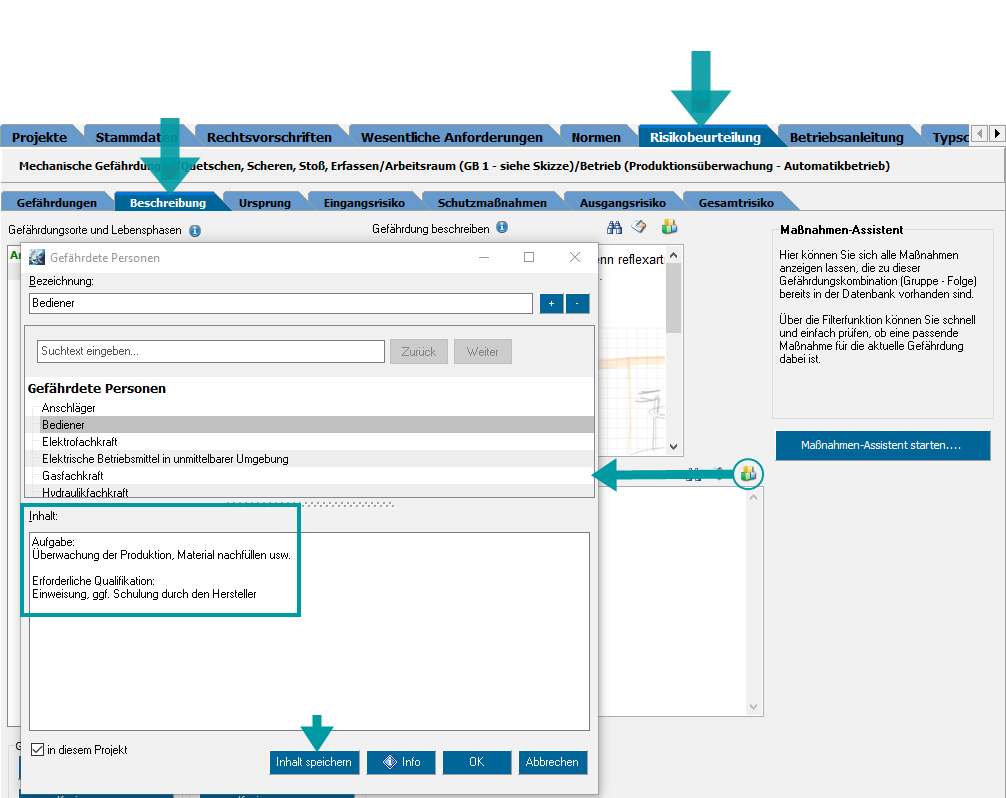Open the Info button in the dialog
Image resolution: width=1006 pixels, height=798 pixels.
[401, 762]
